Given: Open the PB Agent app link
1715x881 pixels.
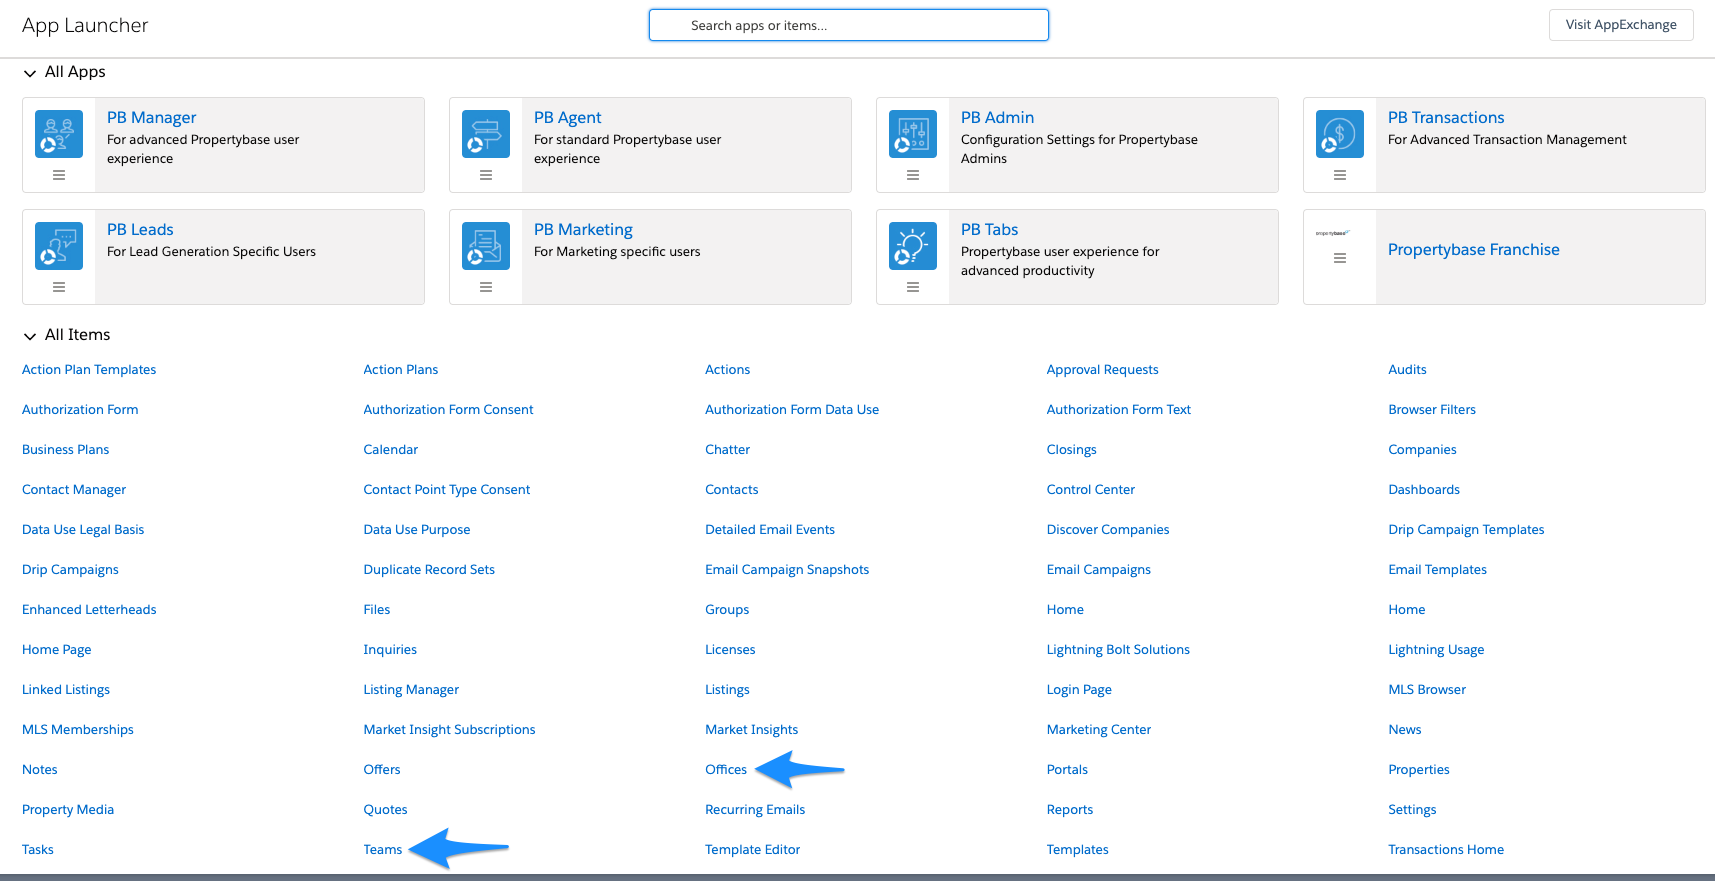Looking at the screenshot, I should point(568,117).
